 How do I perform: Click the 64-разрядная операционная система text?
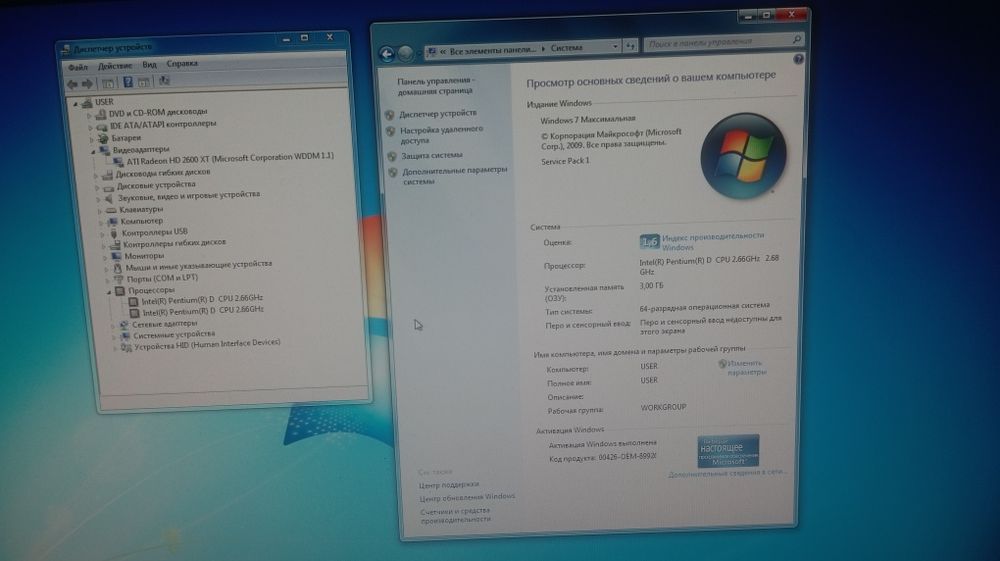tap(705, 307)
